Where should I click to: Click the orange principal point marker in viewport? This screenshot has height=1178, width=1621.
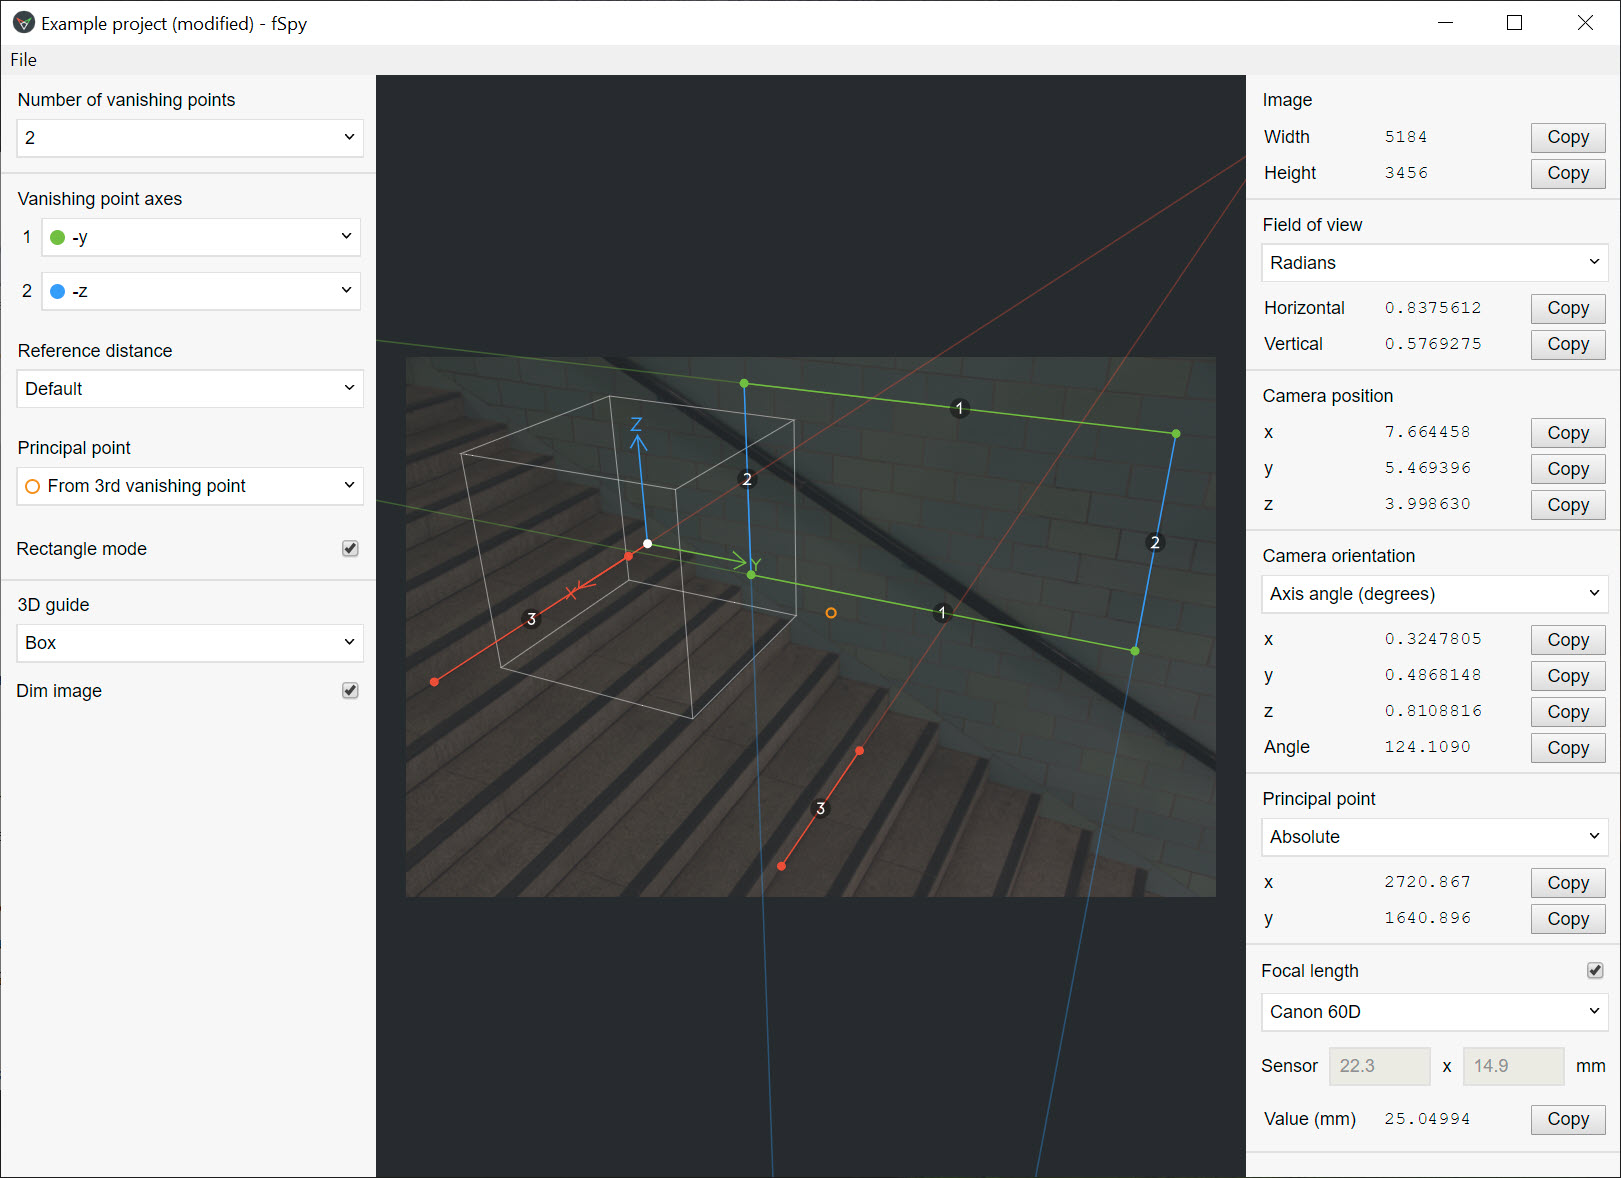coord(831,613)
